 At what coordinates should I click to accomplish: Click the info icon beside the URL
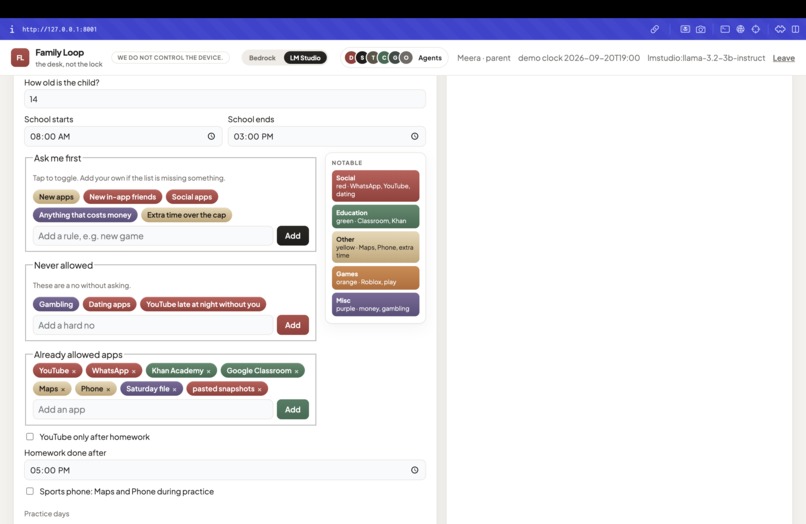tap(12, 29)
